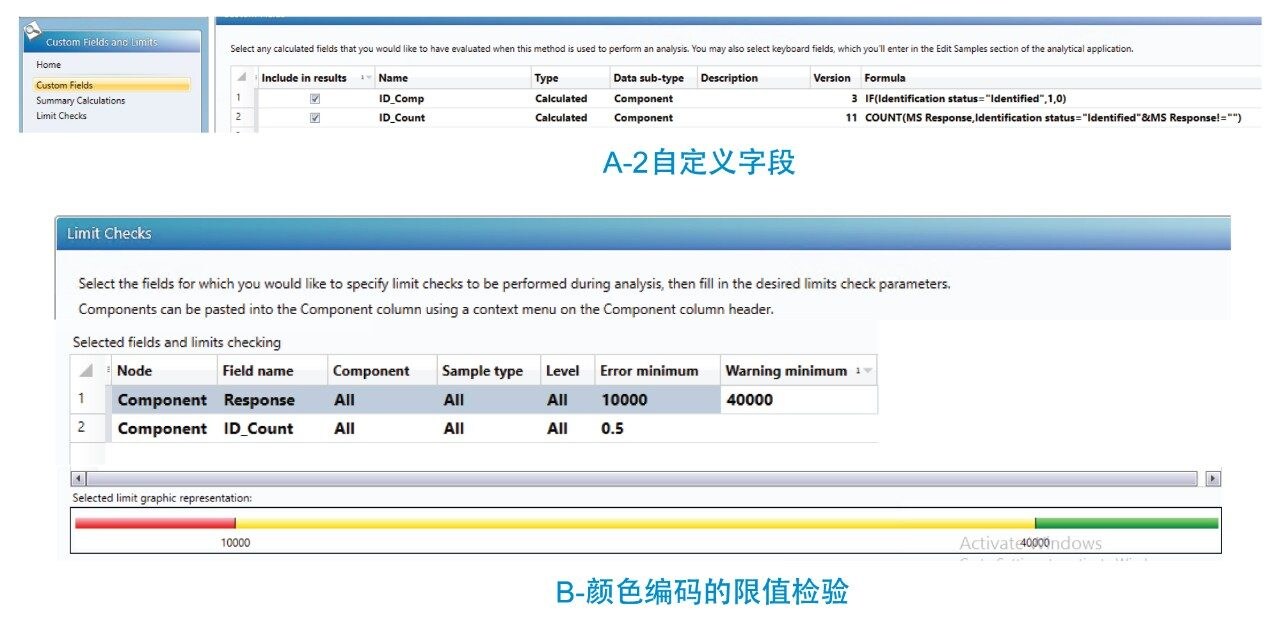Select Custom Fields in the left navigation

point(111,85)
